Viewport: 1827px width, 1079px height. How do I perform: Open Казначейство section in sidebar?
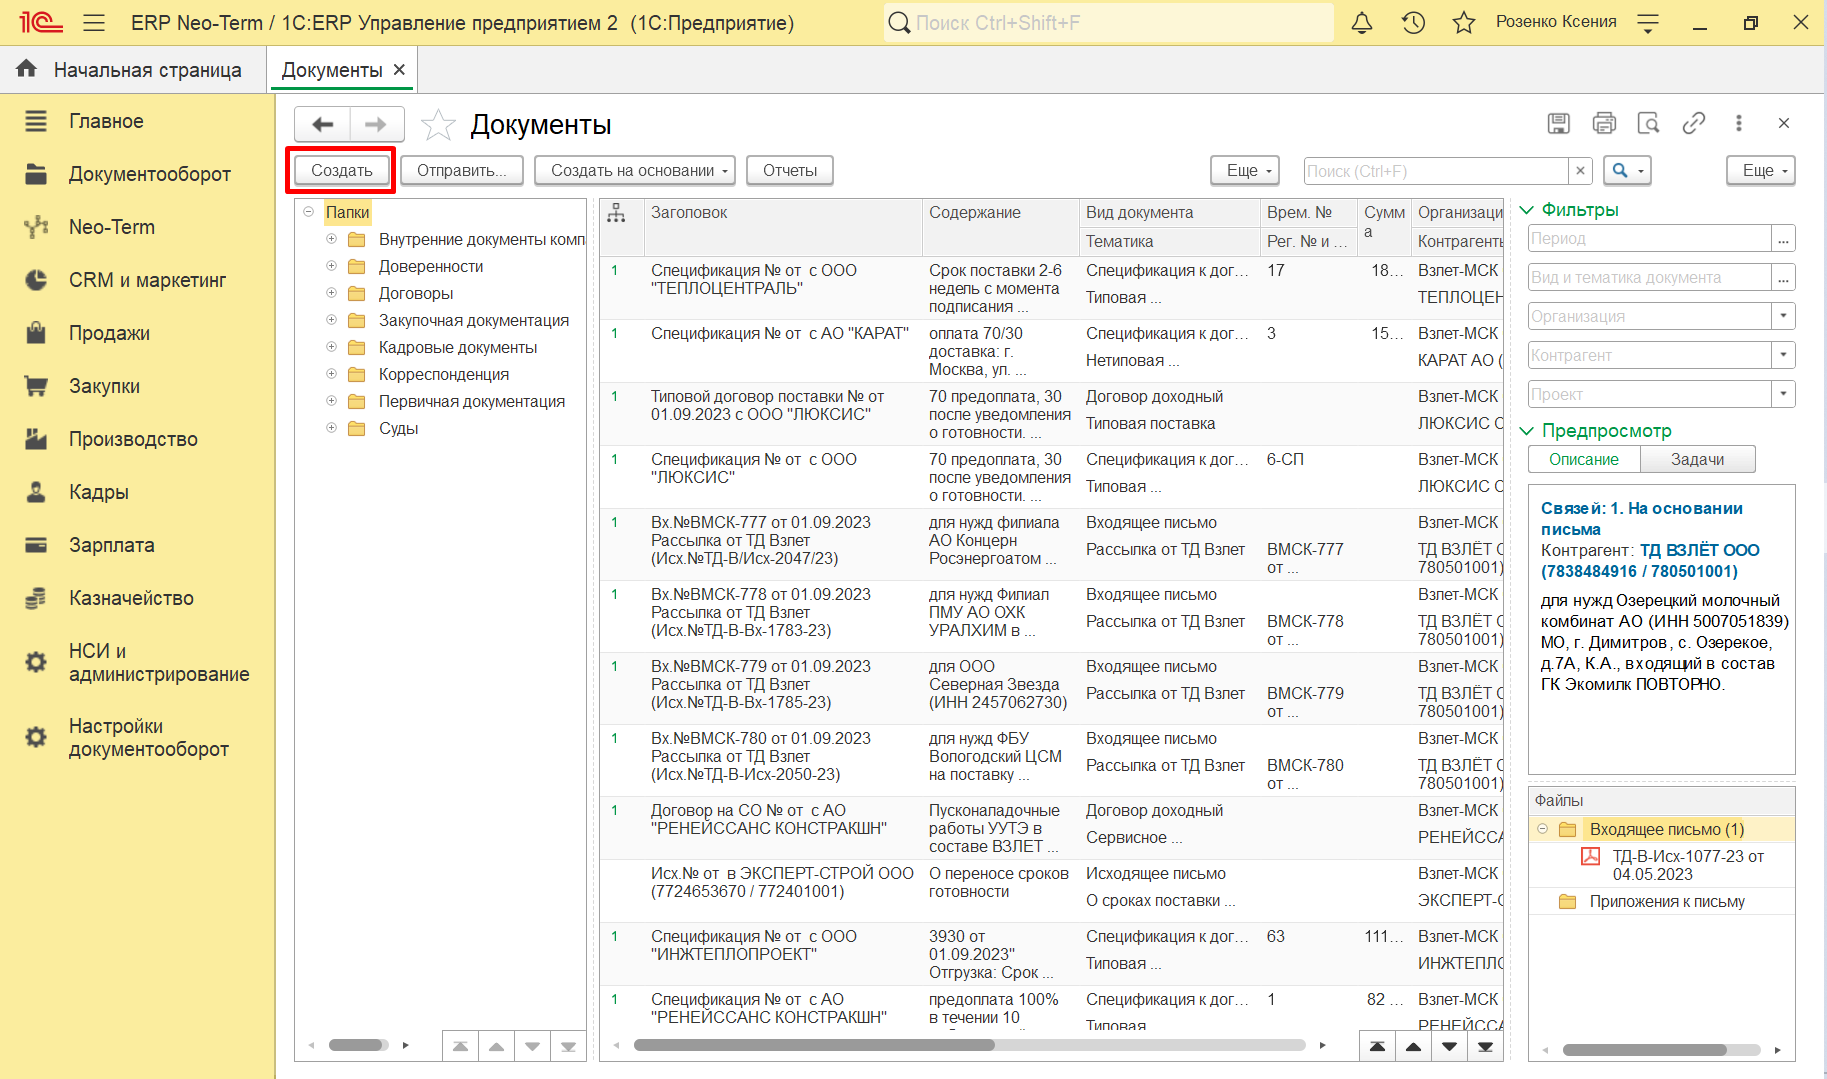[x=131, y=598]
